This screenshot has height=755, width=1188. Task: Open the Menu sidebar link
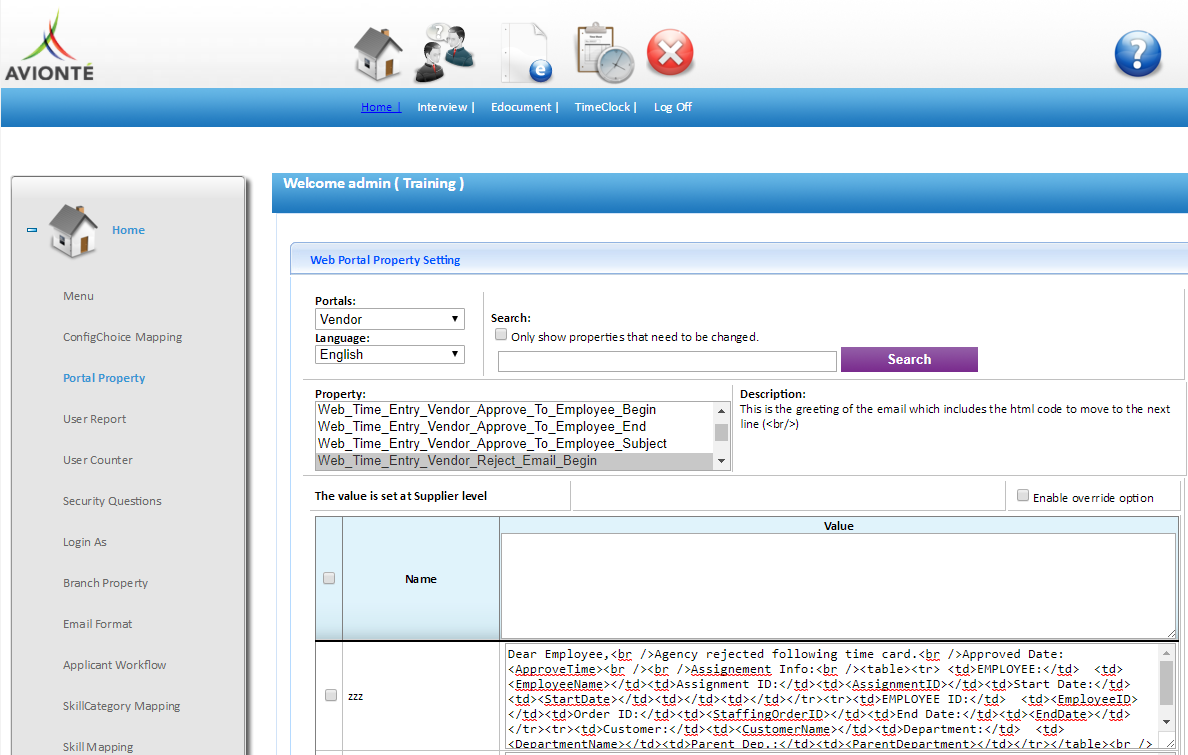tap(78, 296)
